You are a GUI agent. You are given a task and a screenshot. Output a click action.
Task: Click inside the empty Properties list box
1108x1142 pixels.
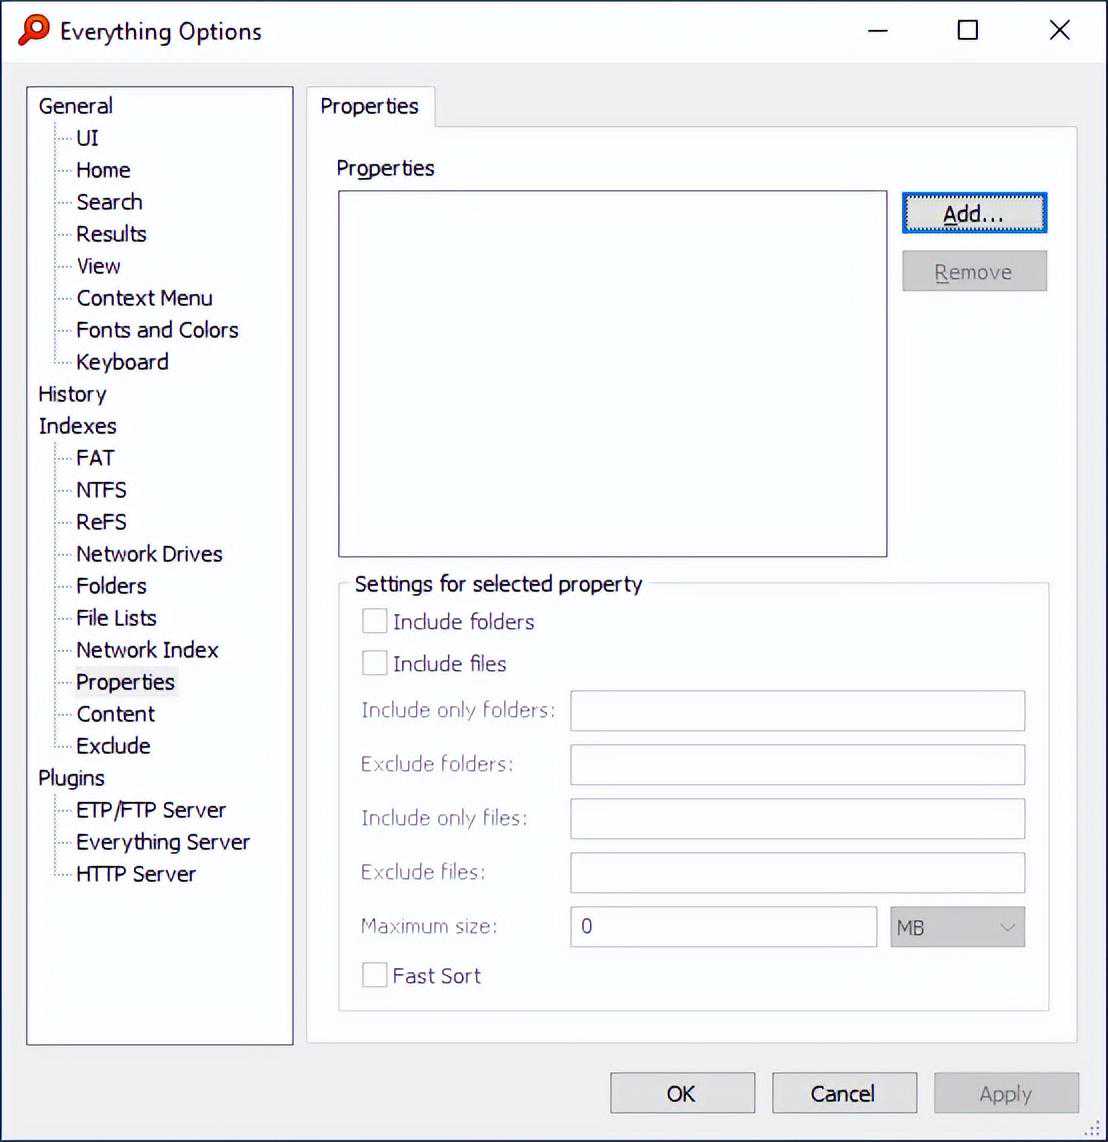[612, 373]
